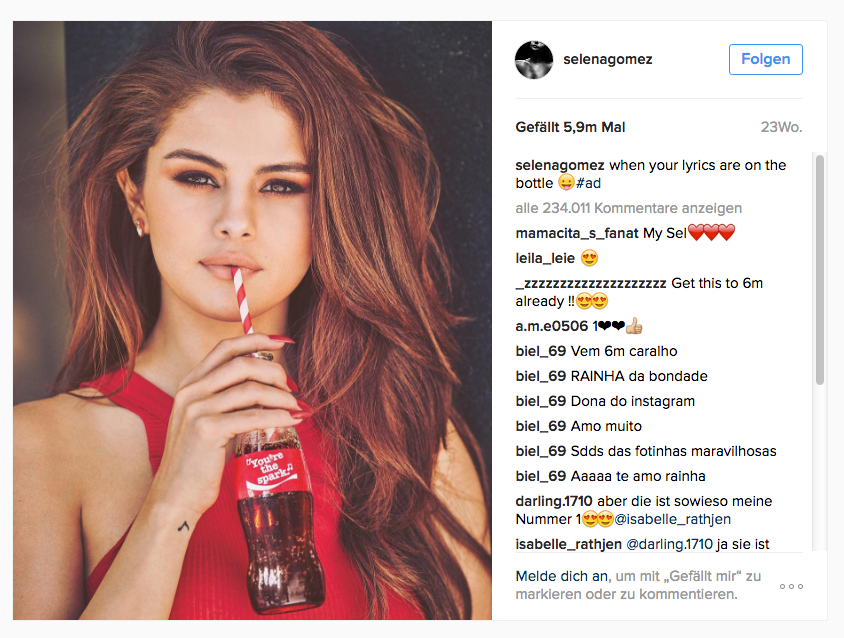The image size is (844, 638).
Task: Open the selenagomez username in the caption
Action: coord(560,165)
